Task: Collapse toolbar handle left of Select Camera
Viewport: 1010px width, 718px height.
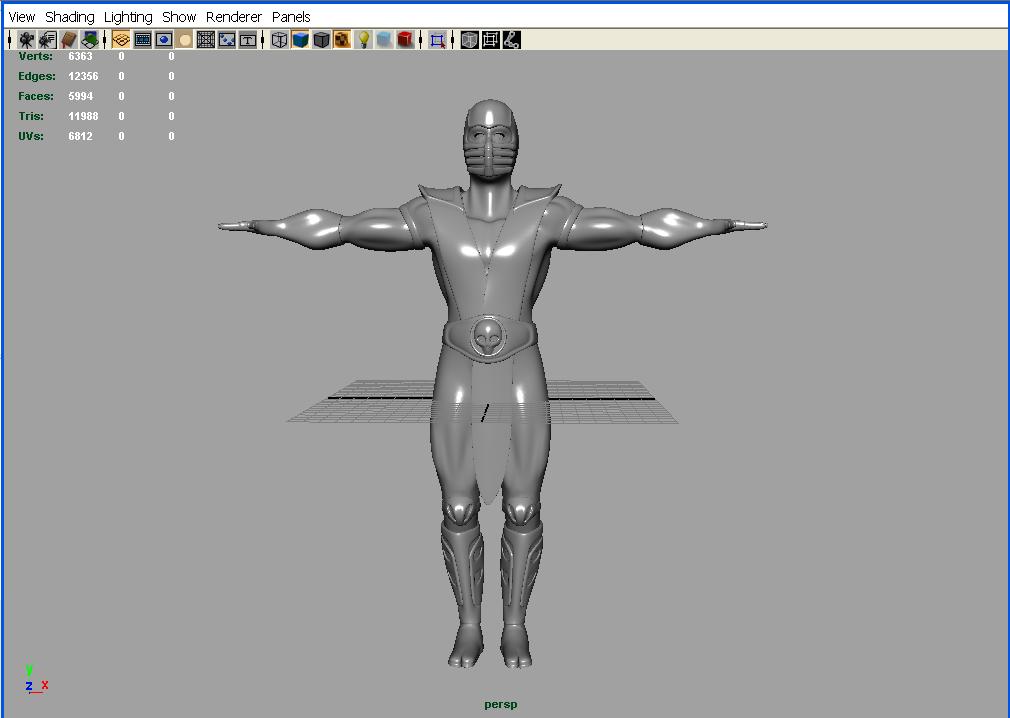Action: (x=10, y=40)
